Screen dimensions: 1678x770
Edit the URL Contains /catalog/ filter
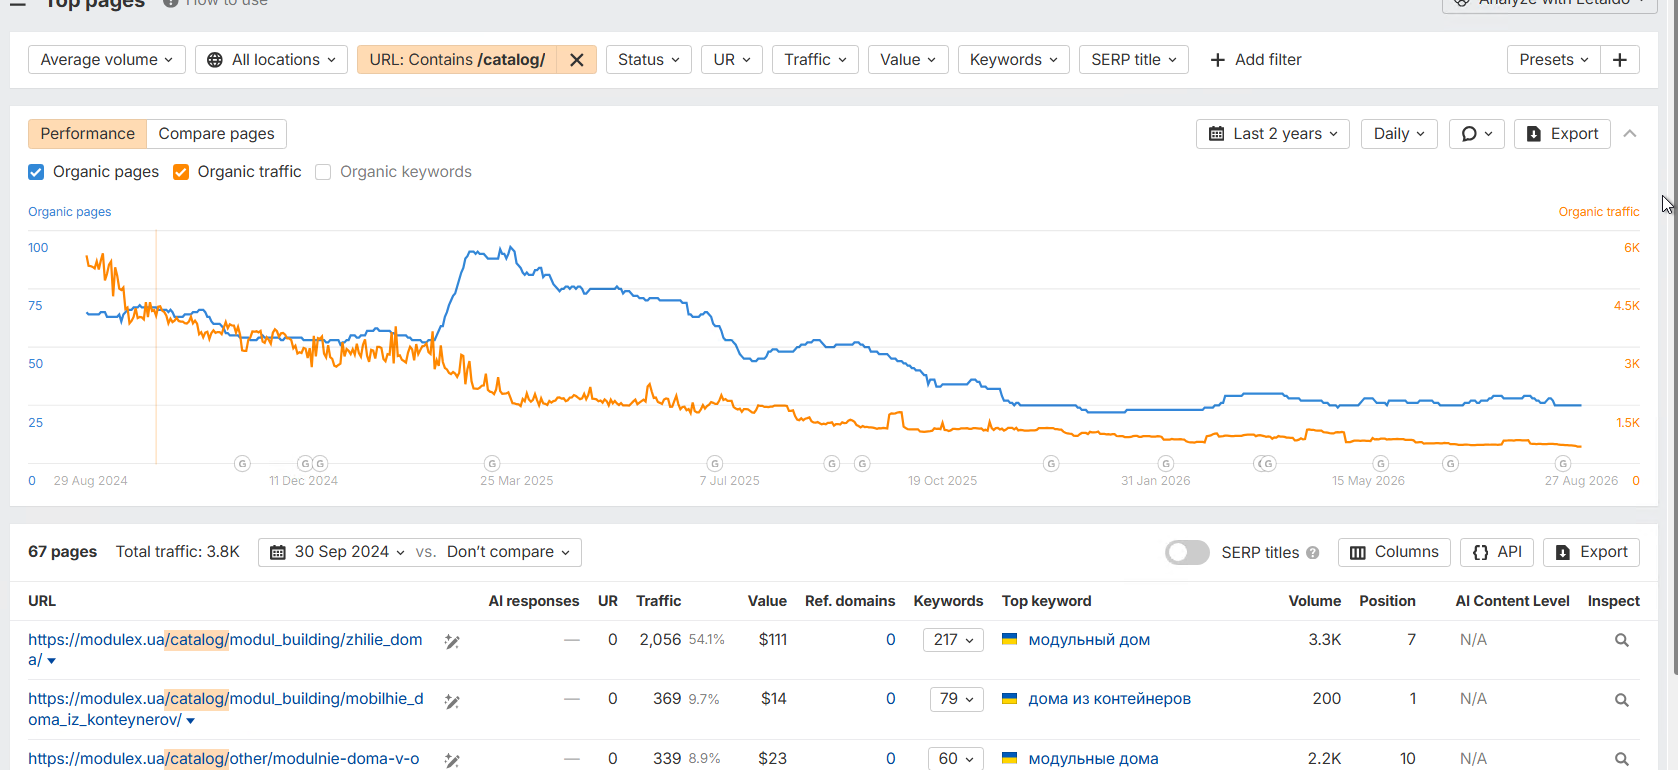point(457,60)
